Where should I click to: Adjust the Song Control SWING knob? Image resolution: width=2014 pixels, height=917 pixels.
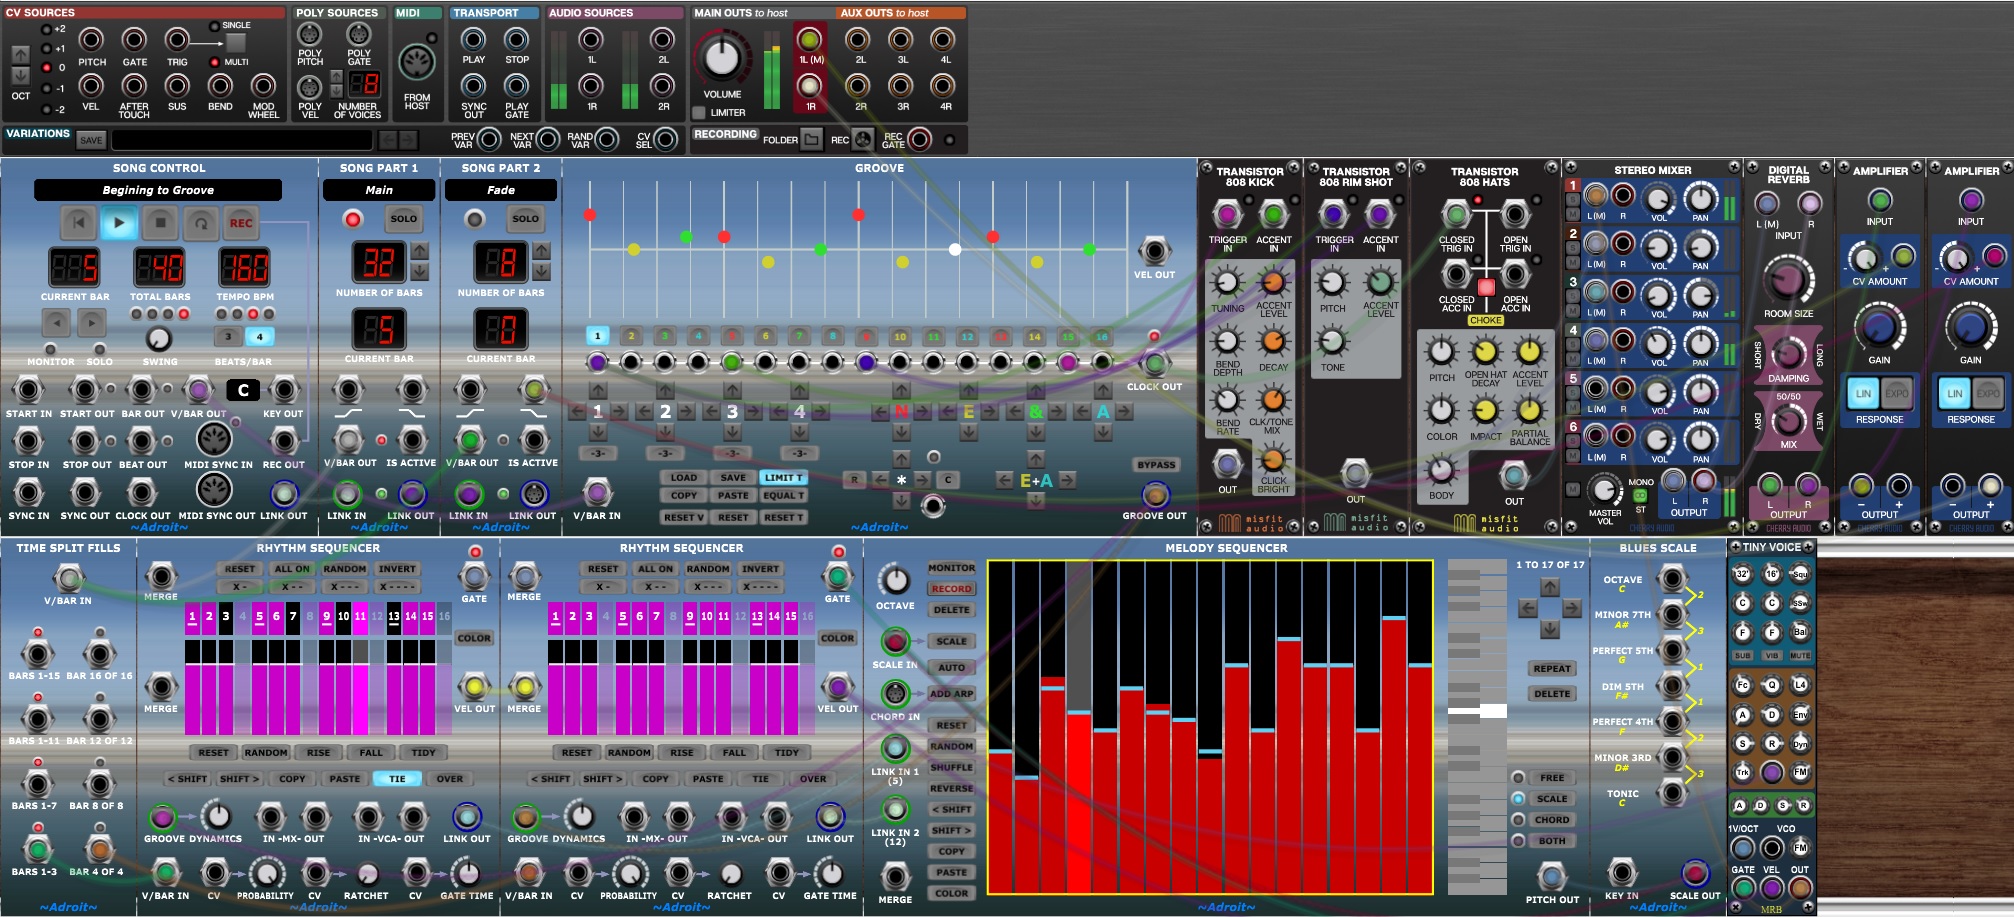(159, 339)
